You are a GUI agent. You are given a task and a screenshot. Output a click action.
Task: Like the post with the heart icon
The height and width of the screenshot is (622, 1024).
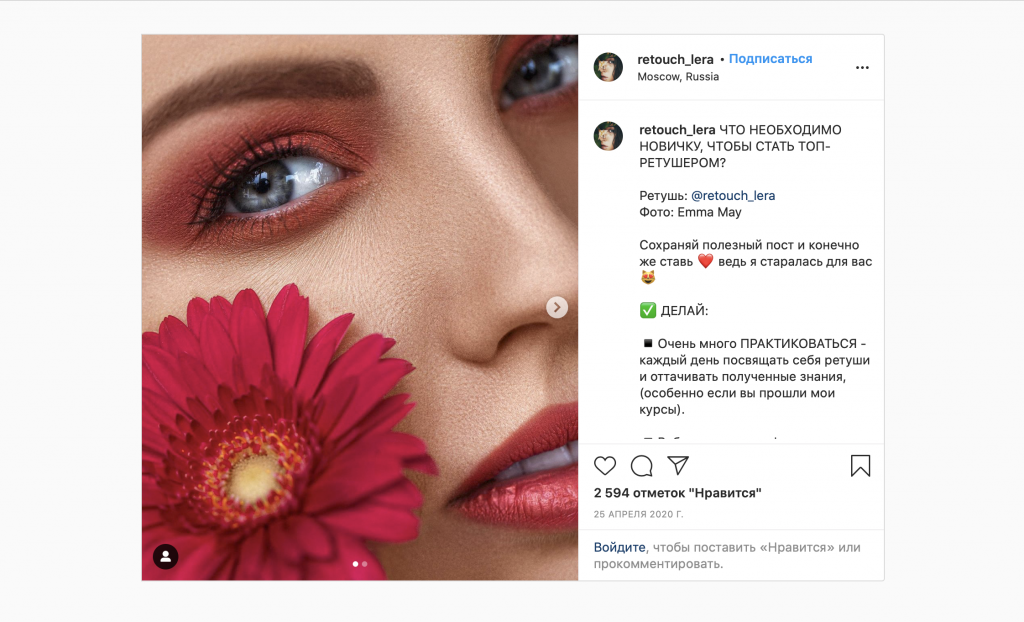(605, 466)
